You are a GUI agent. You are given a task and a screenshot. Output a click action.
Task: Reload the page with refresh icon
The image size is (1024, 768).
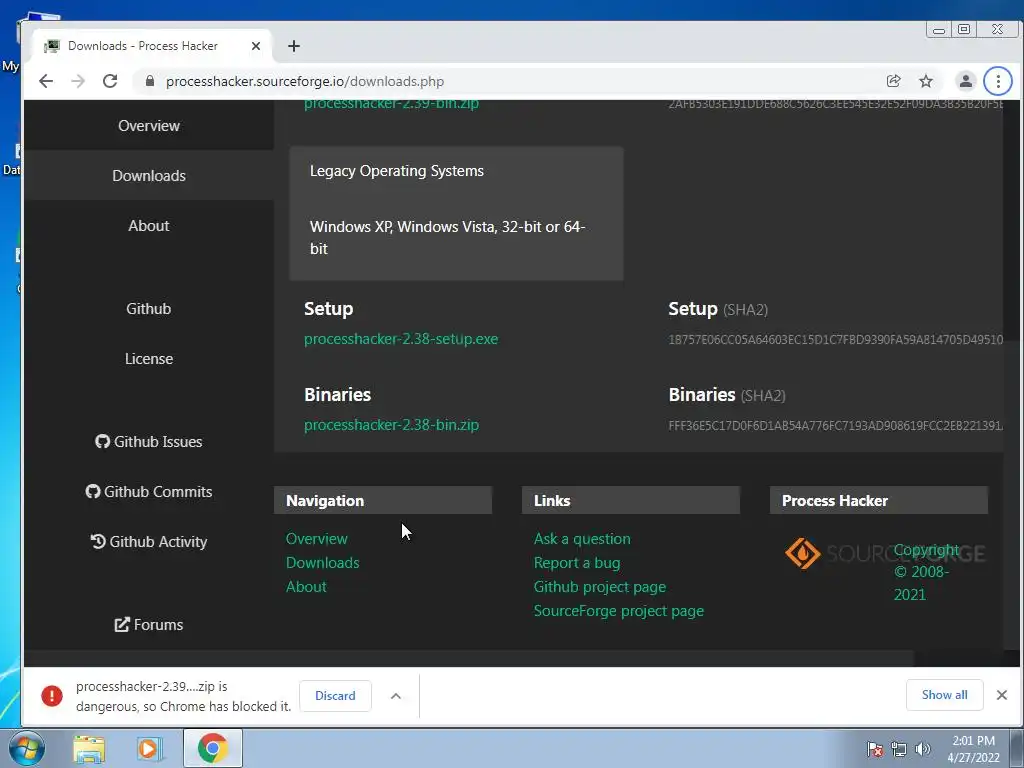110,81
